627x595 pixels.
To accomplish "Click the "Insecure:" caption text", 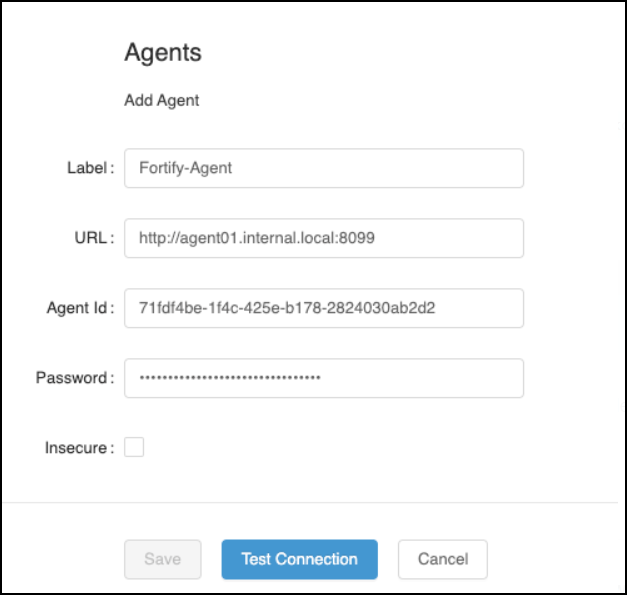I will [78, 448].
